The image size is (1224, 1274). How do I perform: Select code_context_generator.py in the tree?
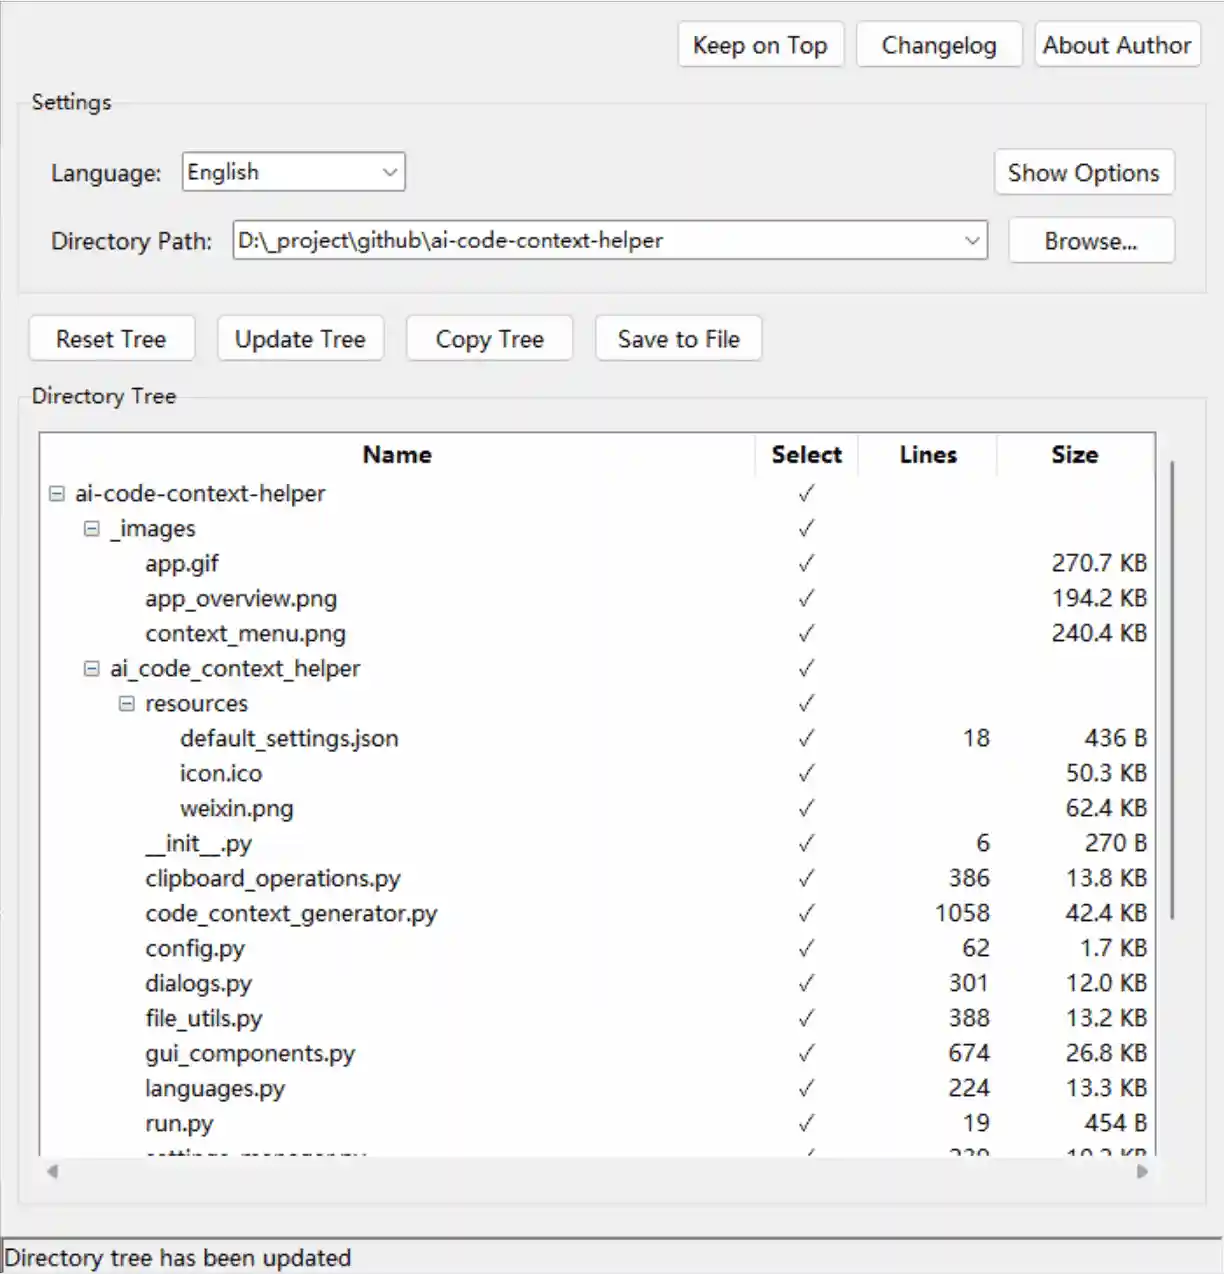point(291,914)
